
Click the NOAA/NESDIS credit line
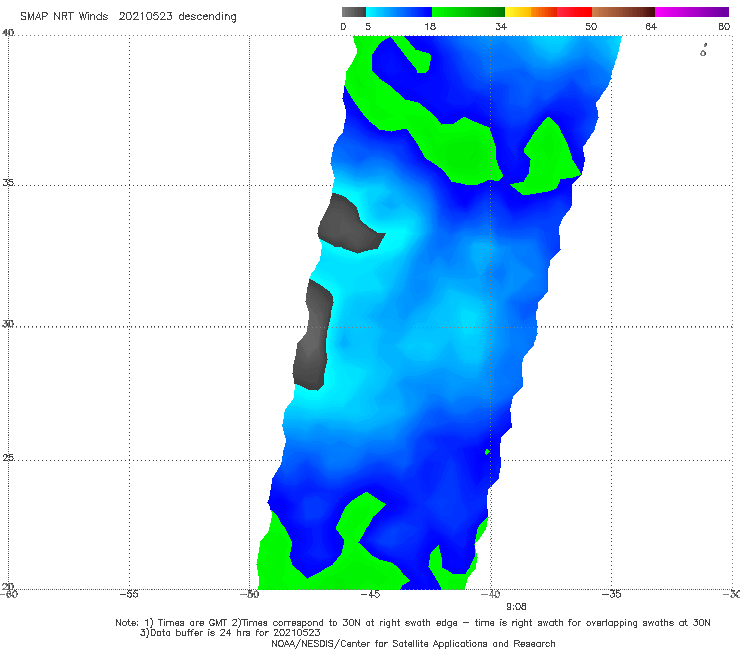click(413, 643)
